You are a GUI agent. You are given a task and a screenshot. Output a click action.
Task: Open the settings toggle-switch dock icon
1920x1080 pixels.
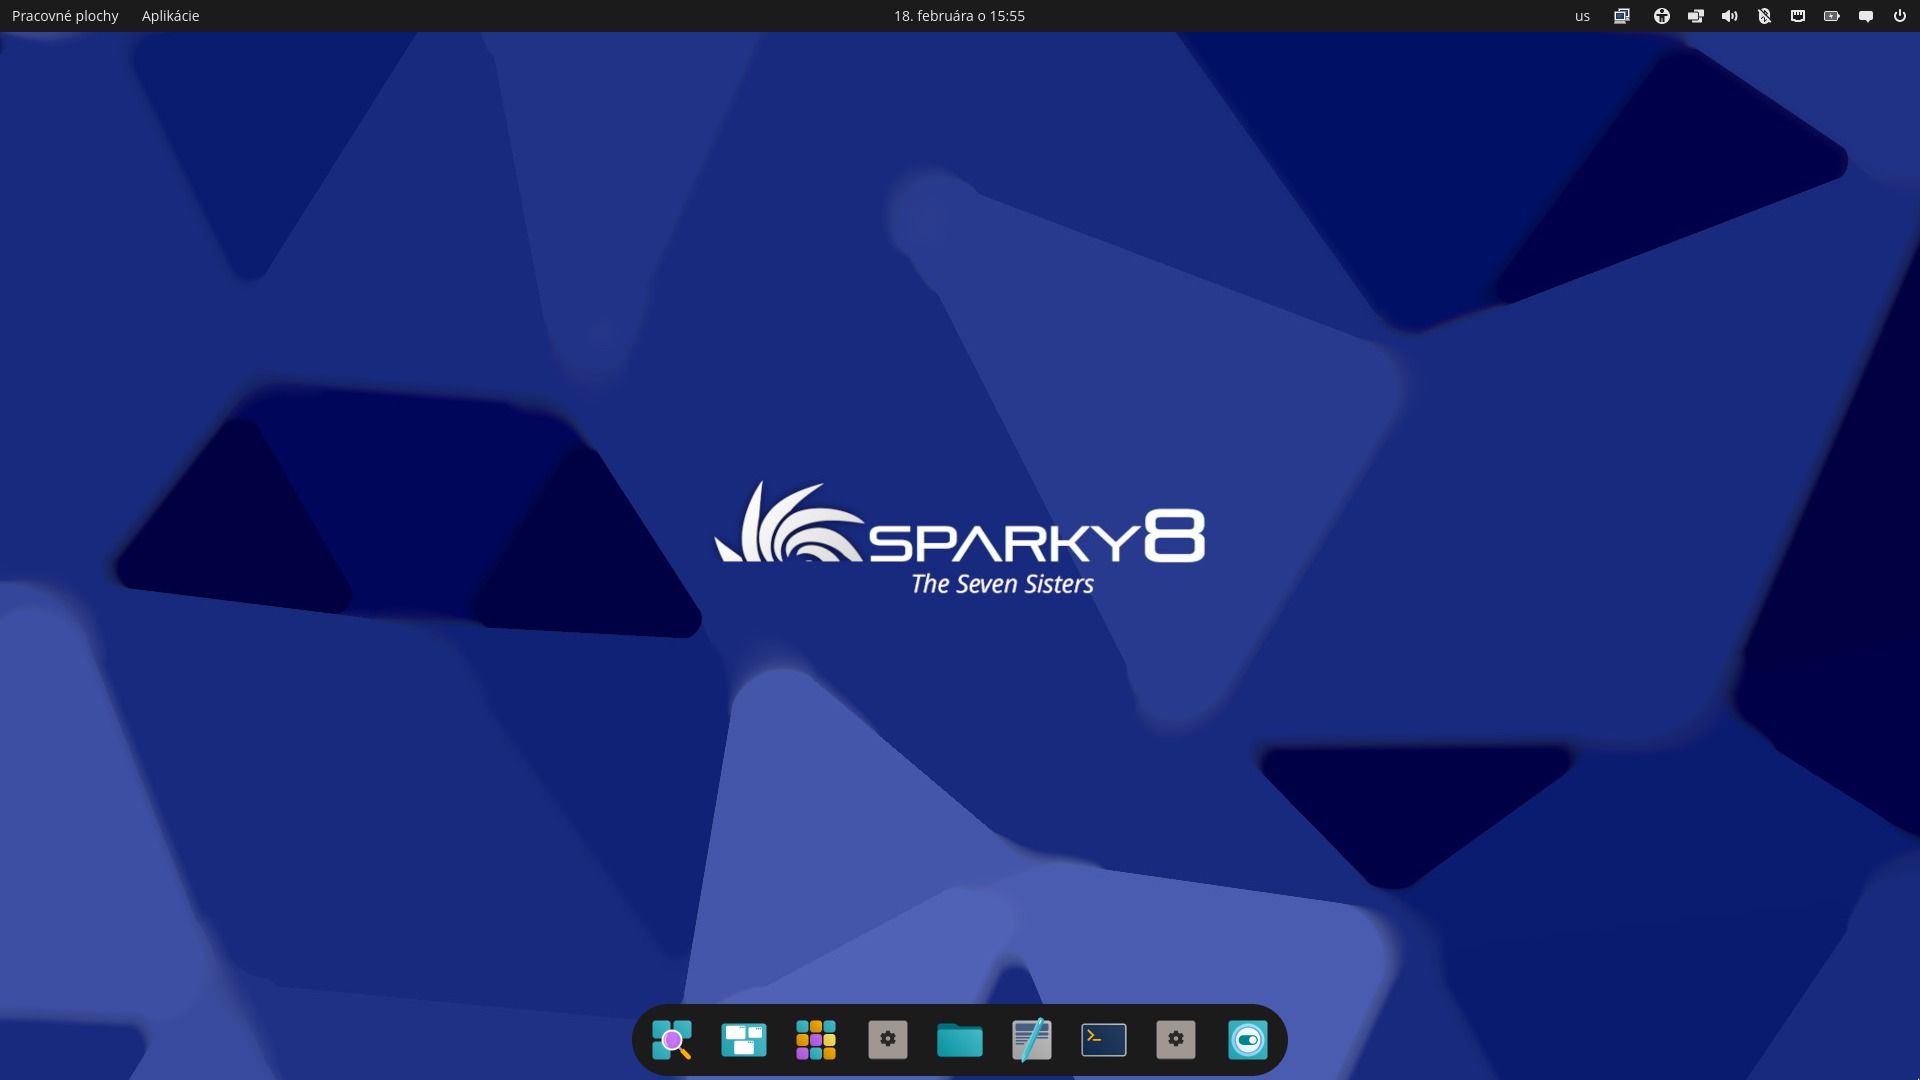1248,1040
